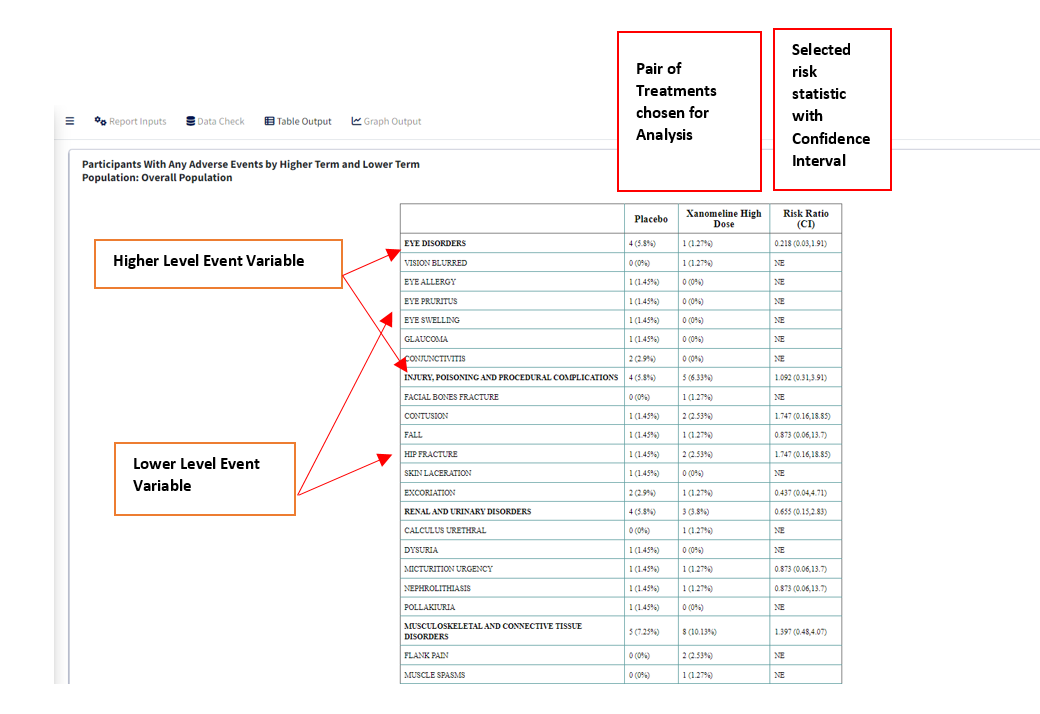The width and height of the screenshot is (1040, 714).
Task: Click the Xanomeline value in the FLANK PAIN row
Action: pos(697,656)
